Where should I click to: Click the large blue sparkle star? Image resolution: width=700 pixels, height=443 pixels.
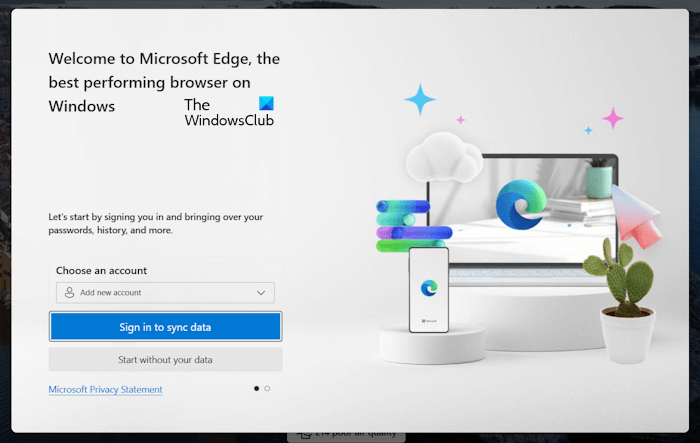click(420, 99)
